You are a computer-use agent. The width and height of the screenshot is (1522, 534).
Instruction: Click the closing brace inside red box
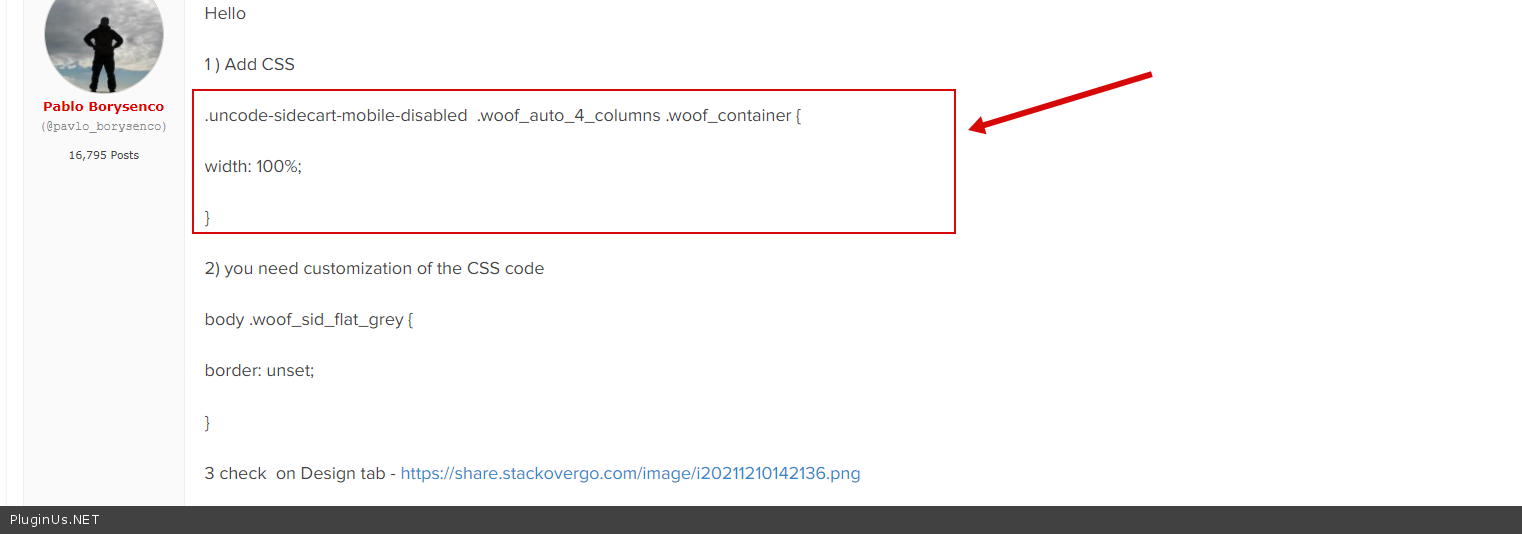[x=208, y=218]
